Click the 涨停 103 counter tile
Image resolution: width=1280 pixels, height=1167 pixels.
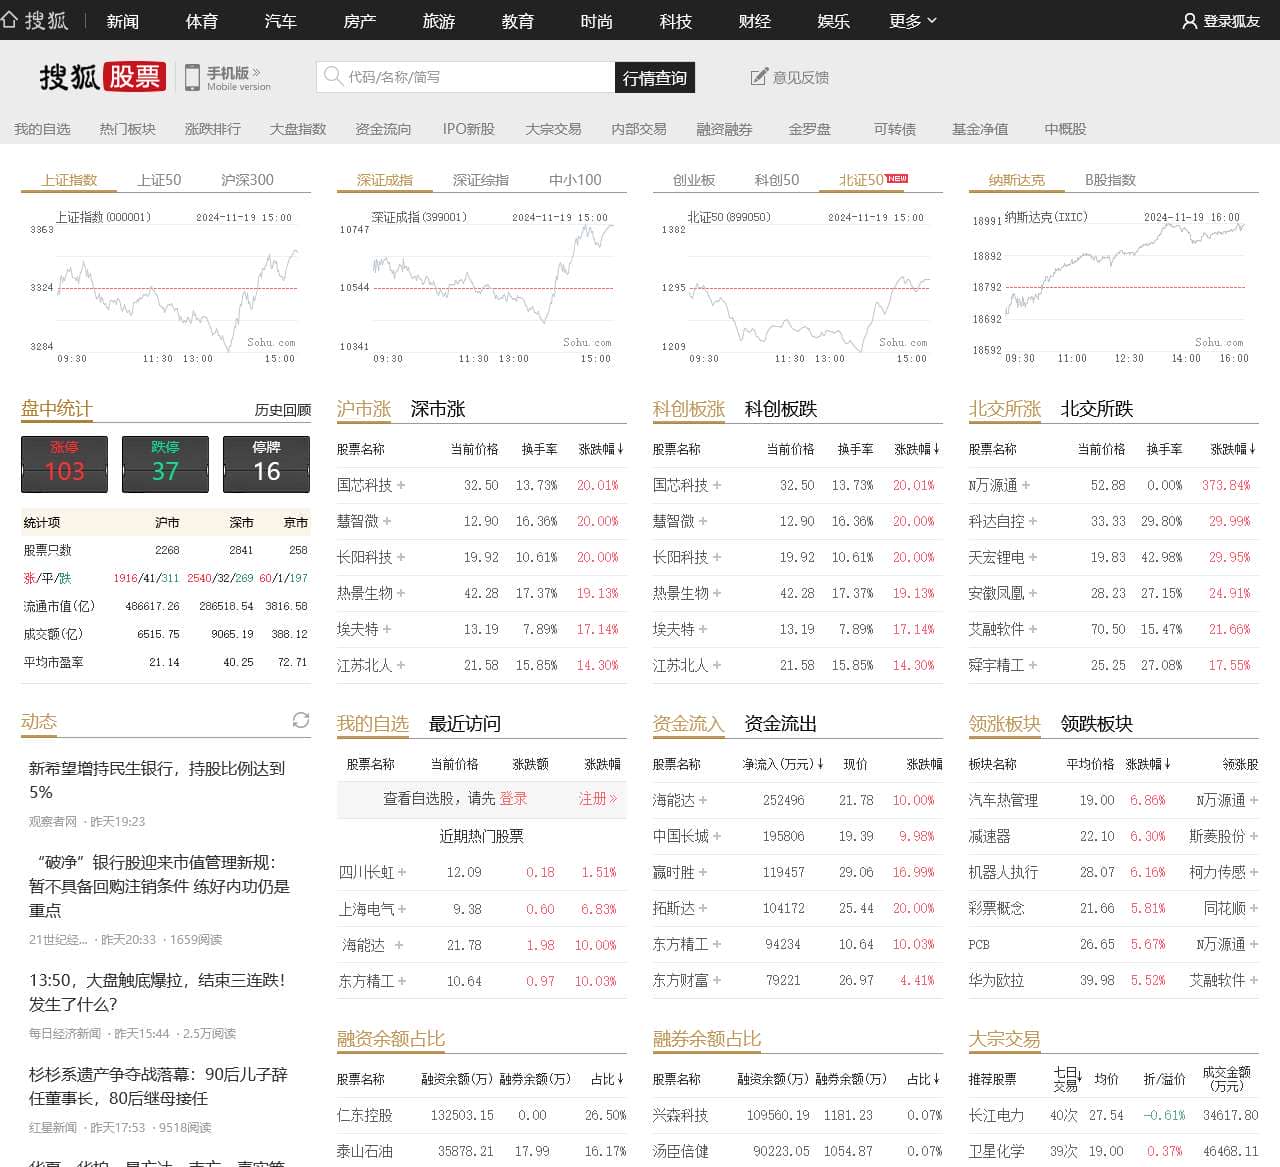tap(65, 464)
